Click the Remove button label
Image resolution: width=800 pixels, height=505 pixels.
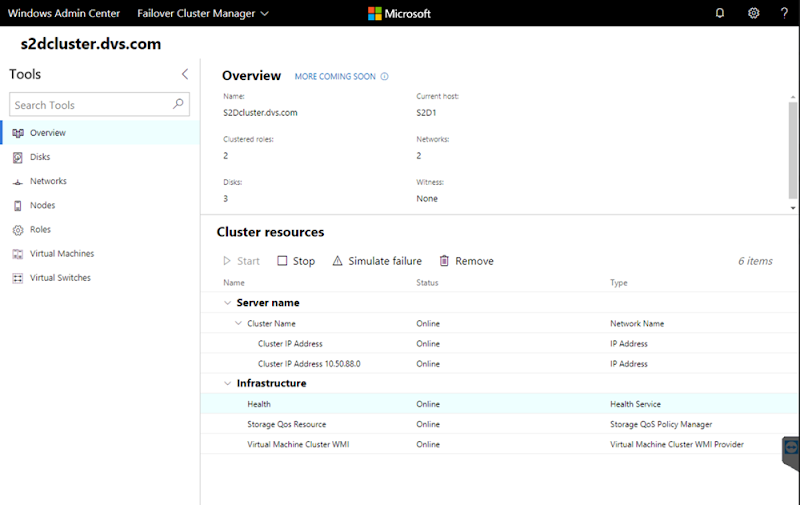[474, 261]
